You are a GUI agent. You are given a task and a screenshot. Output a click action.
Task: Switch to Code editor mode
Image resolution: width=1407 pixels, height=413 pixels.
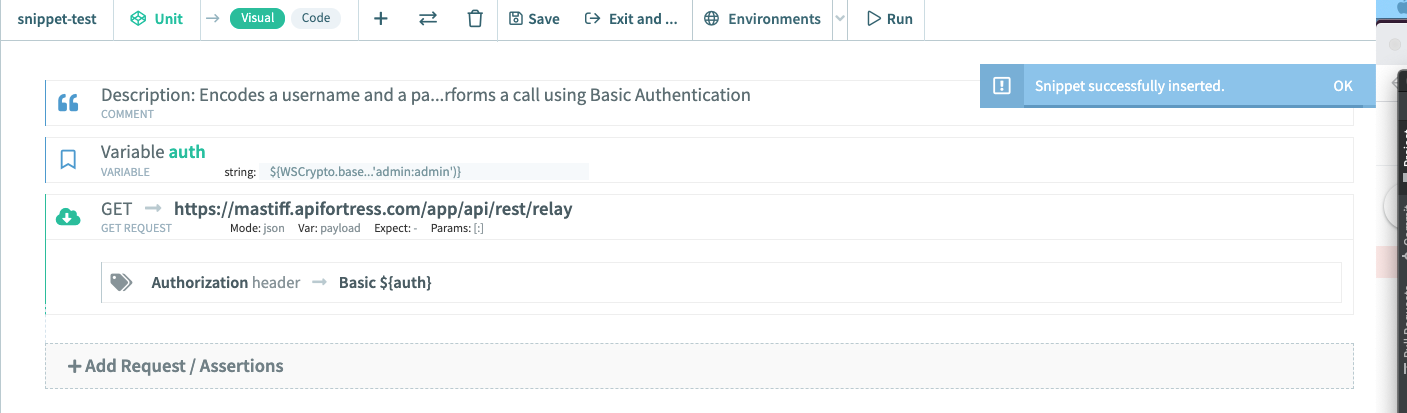pos(316,19)
